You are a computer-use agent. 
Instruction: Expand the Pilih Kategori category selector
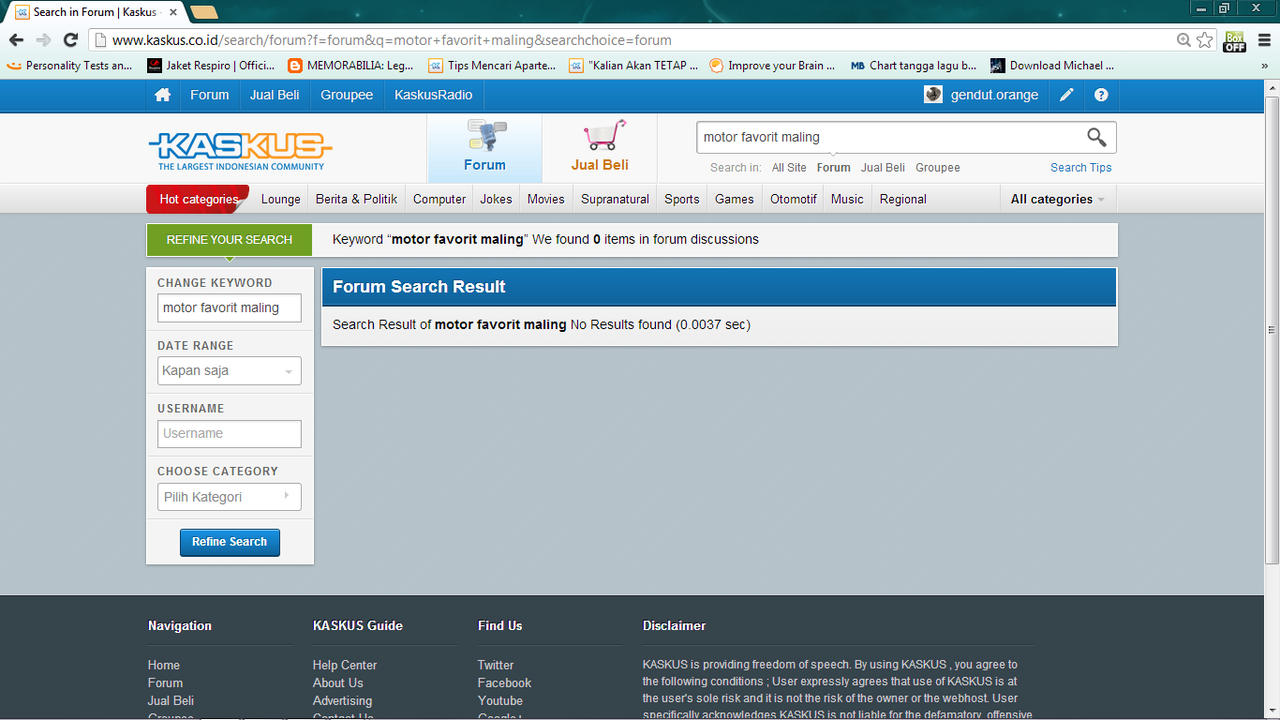click(229, 497)
